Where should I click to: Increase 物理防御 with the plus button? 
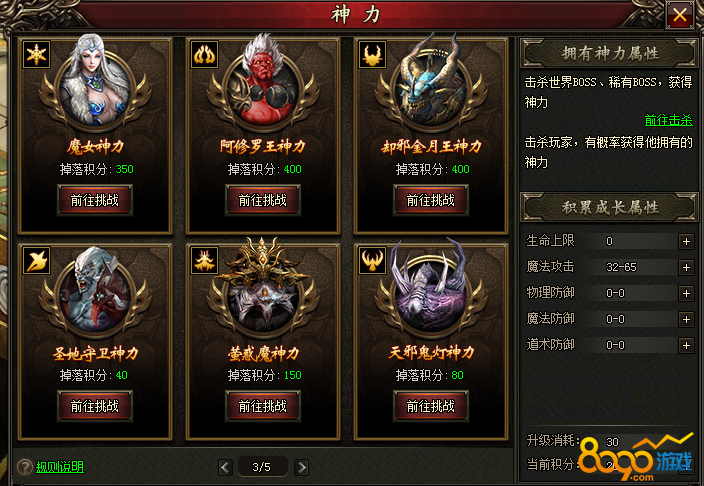click(686, 293)
